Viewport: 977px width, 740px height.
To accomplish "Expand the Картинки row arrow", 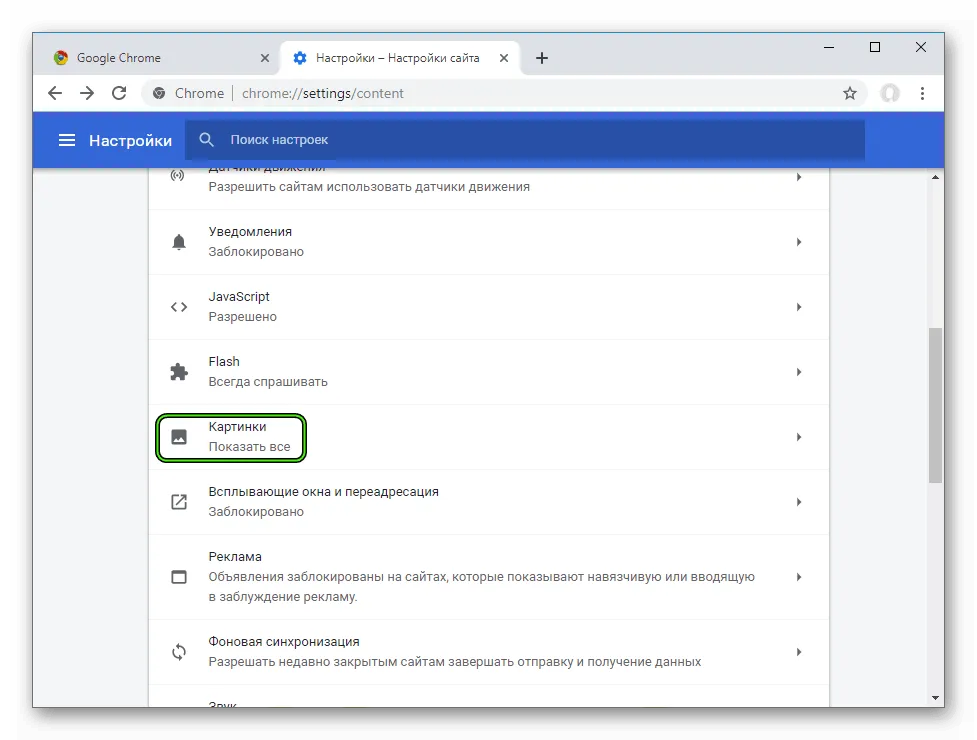I will tap(799, 437).
